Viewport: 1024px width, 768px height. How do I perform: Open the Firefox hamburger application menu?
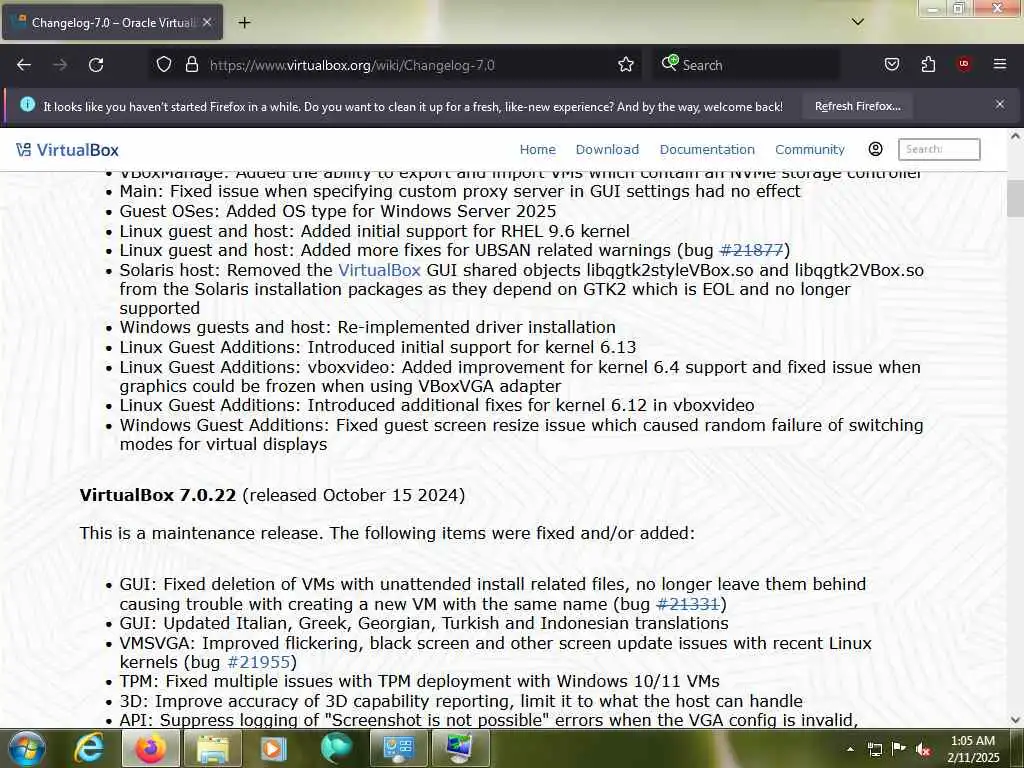click(999, 64)
